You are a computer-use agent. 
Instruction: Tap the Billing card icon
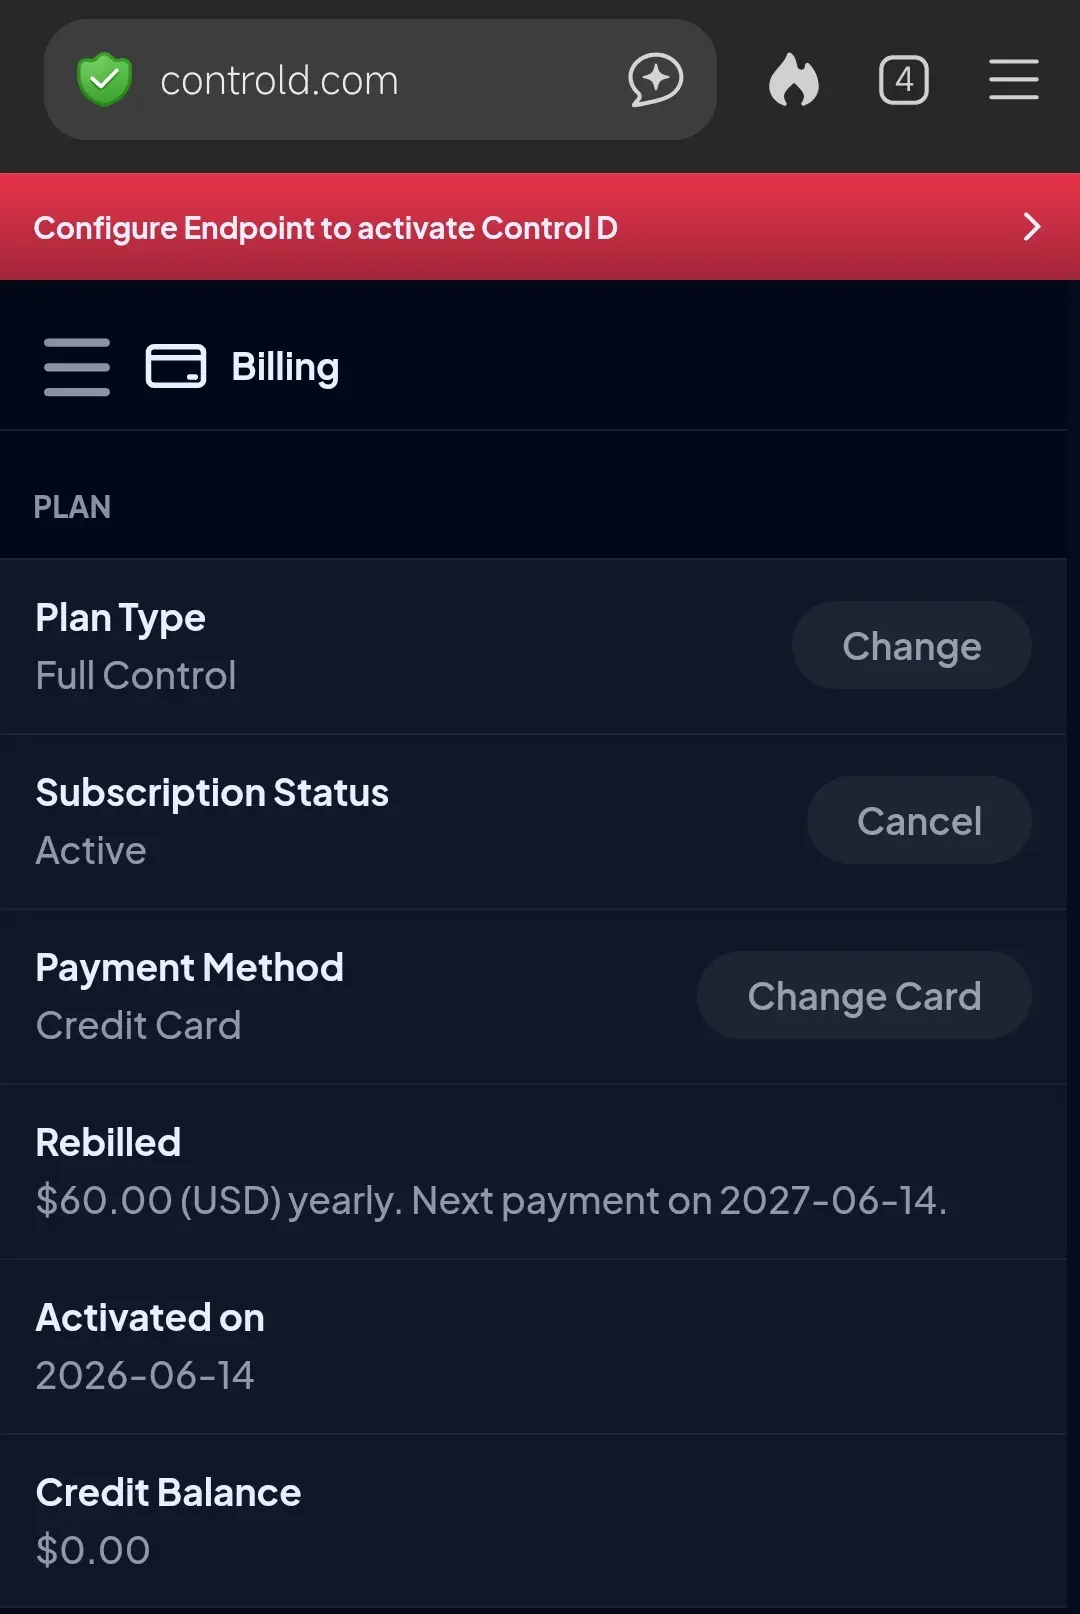tap(176, 366)
